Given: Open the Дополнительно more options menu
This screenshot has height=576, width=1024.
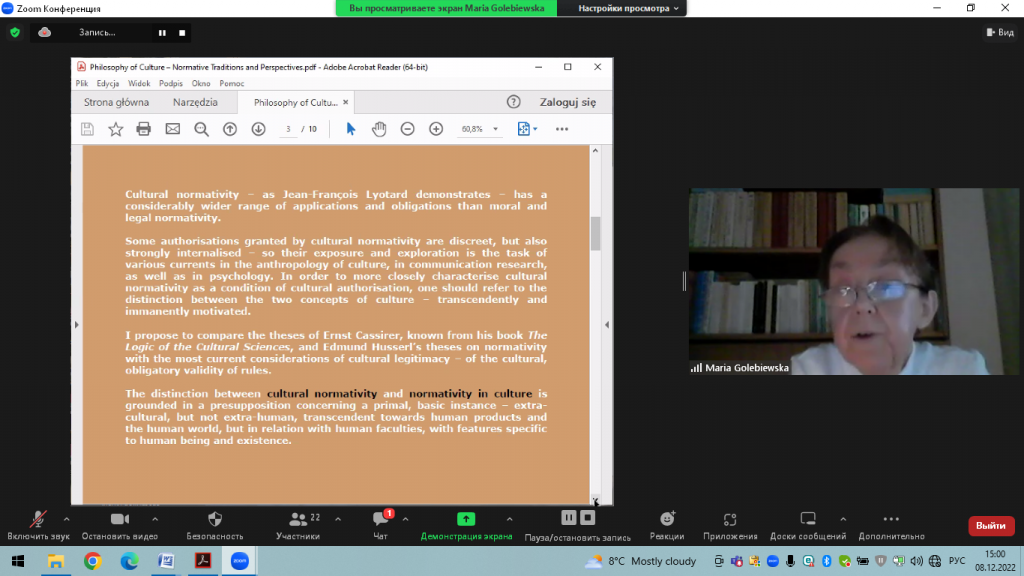Looking at the screenshot, I should tap(891, 525).
